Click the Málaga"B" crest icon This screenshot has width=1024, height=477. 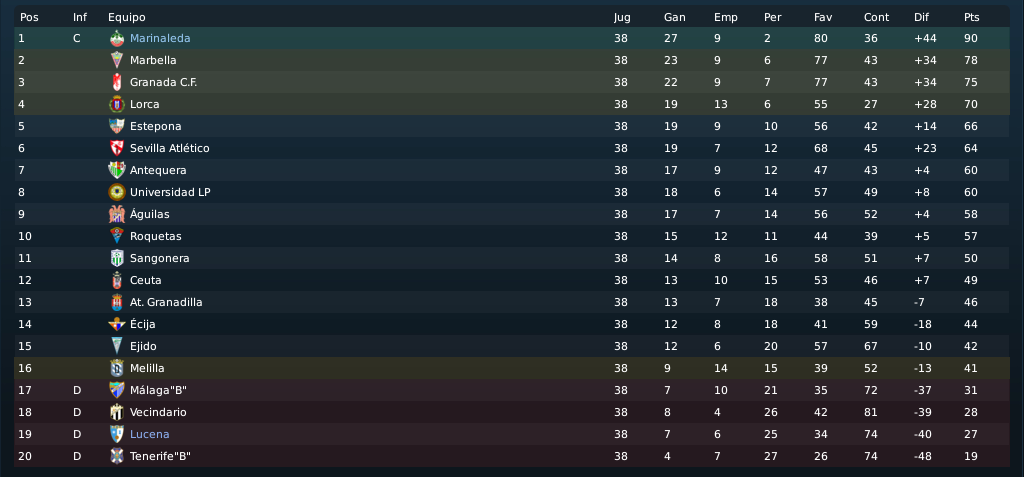click(x=117, y=390)
